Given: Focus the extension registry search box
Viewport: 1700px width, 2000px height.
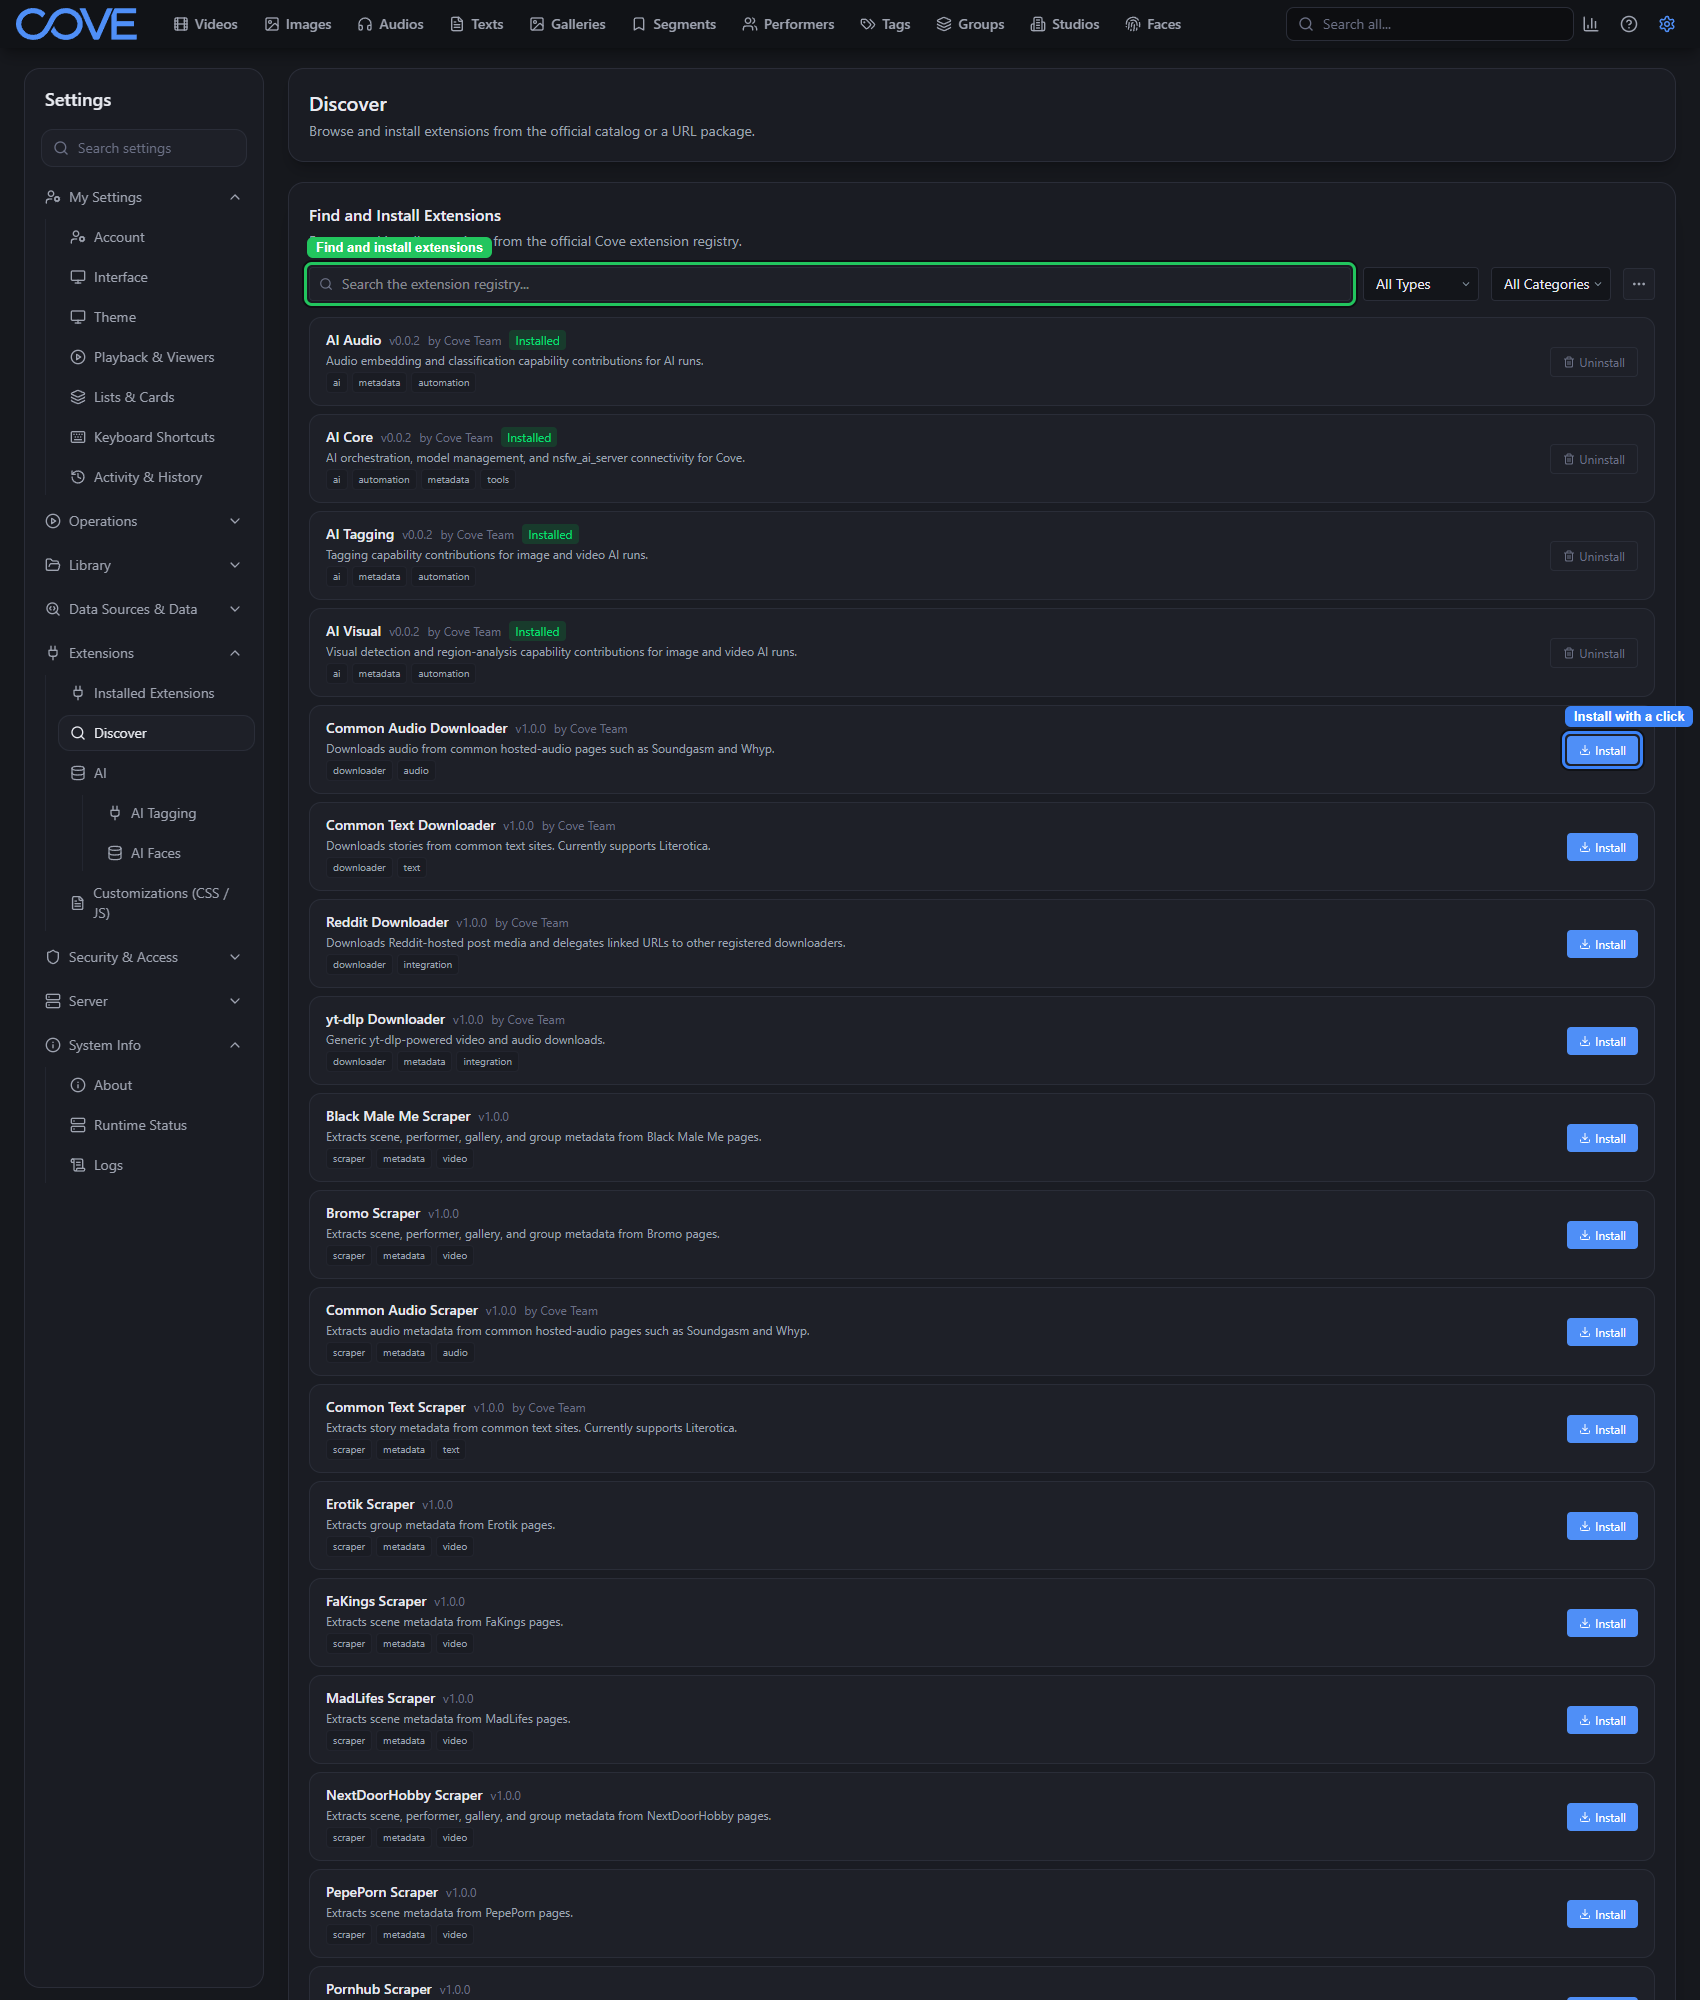Looking at the screenshot, I should tap(830, 284).
